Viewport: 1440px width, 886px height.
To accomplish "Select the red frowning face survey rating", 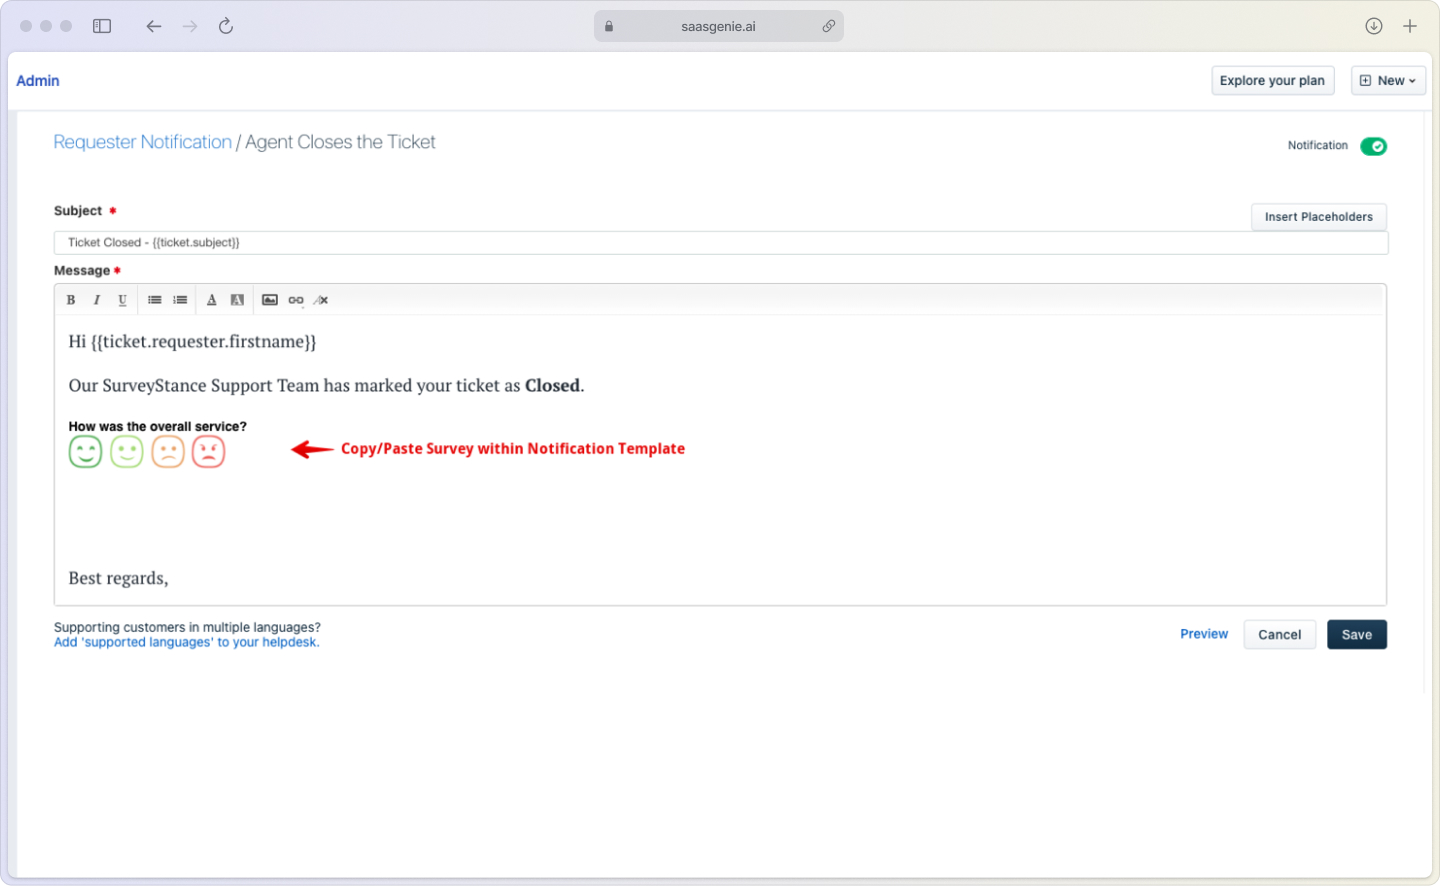I will tap(208, 451).
